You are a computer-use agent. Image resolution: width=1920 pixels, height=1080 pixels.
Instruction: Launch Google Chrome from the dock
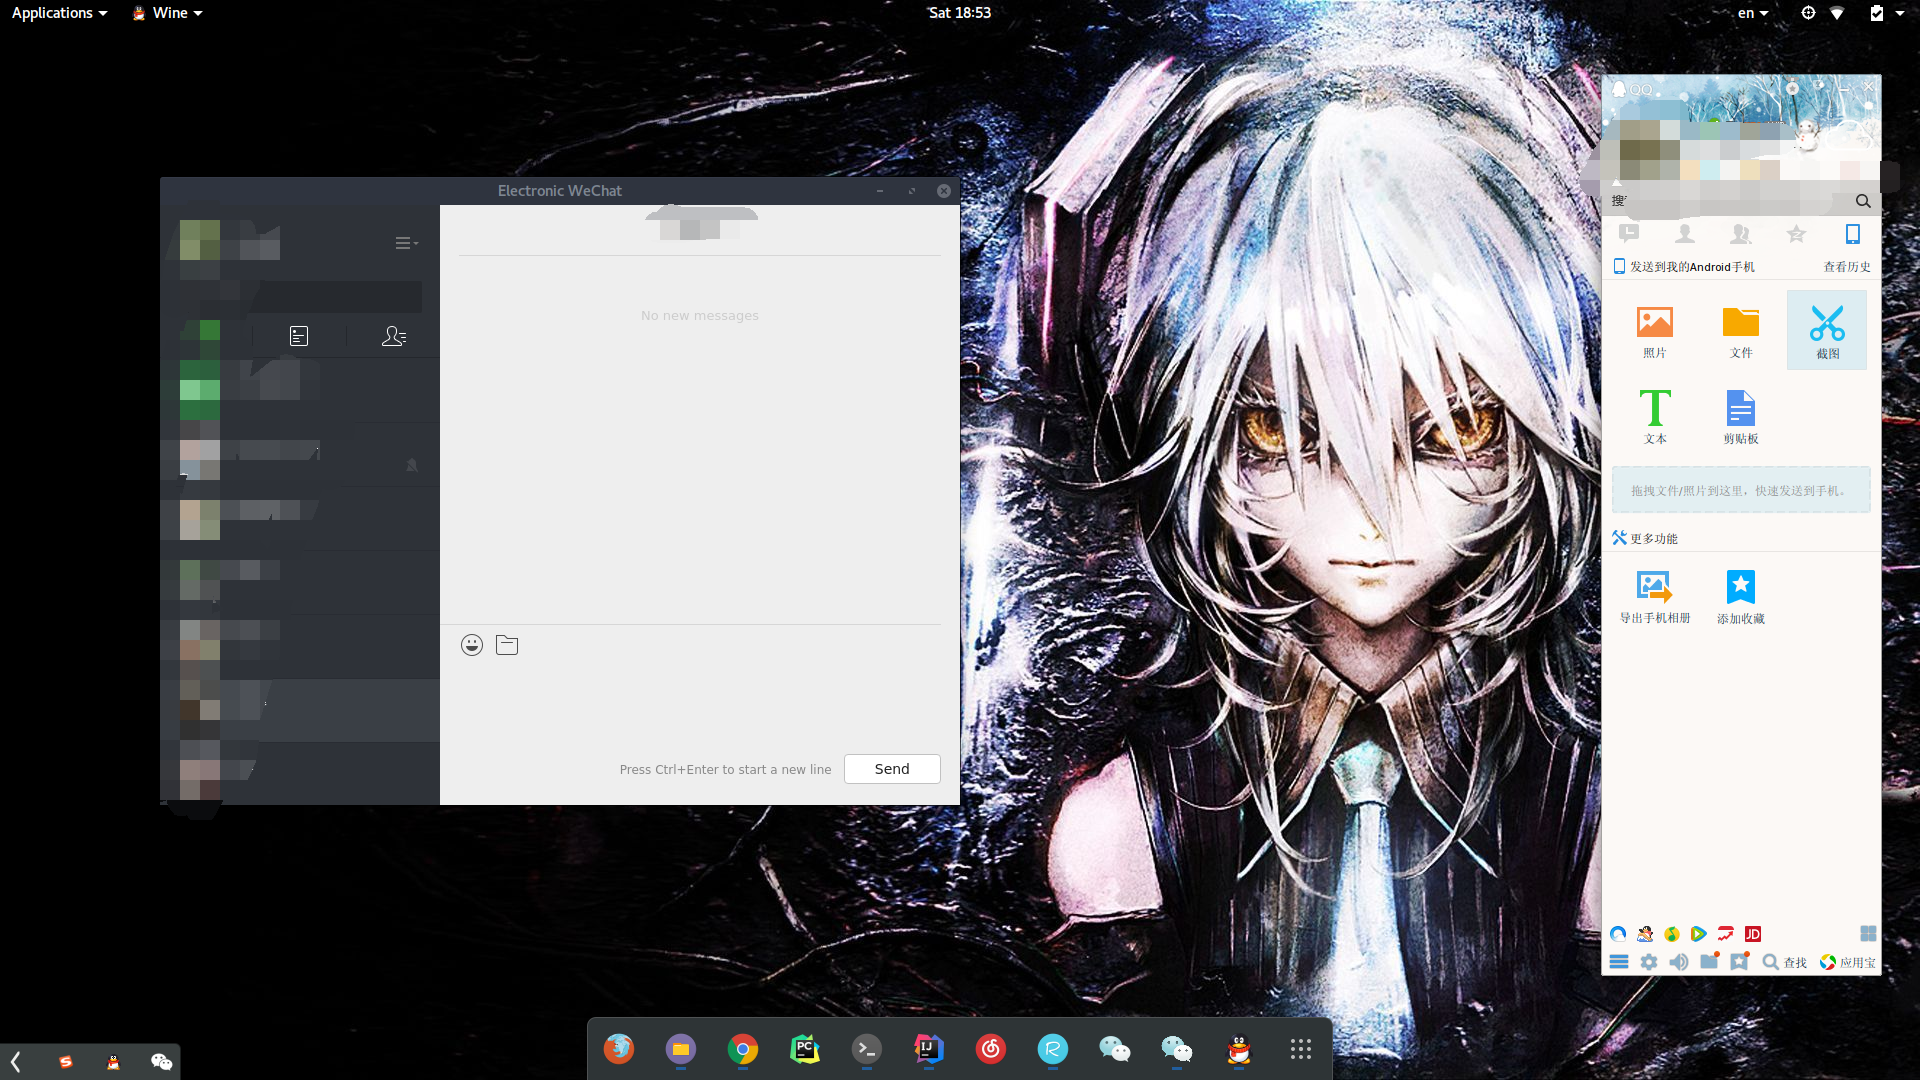[x=743, y=1048]
